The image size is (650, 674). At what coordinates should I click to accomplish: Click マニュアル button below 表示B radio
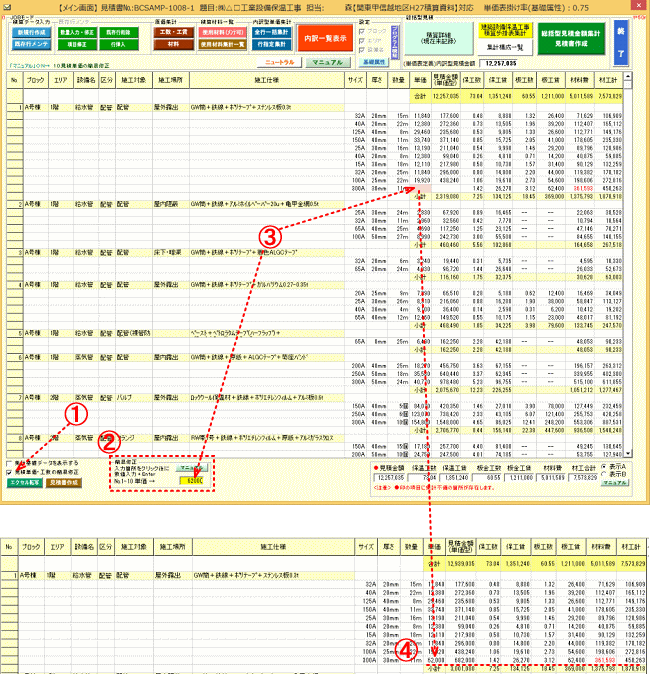tap(615, 483)
